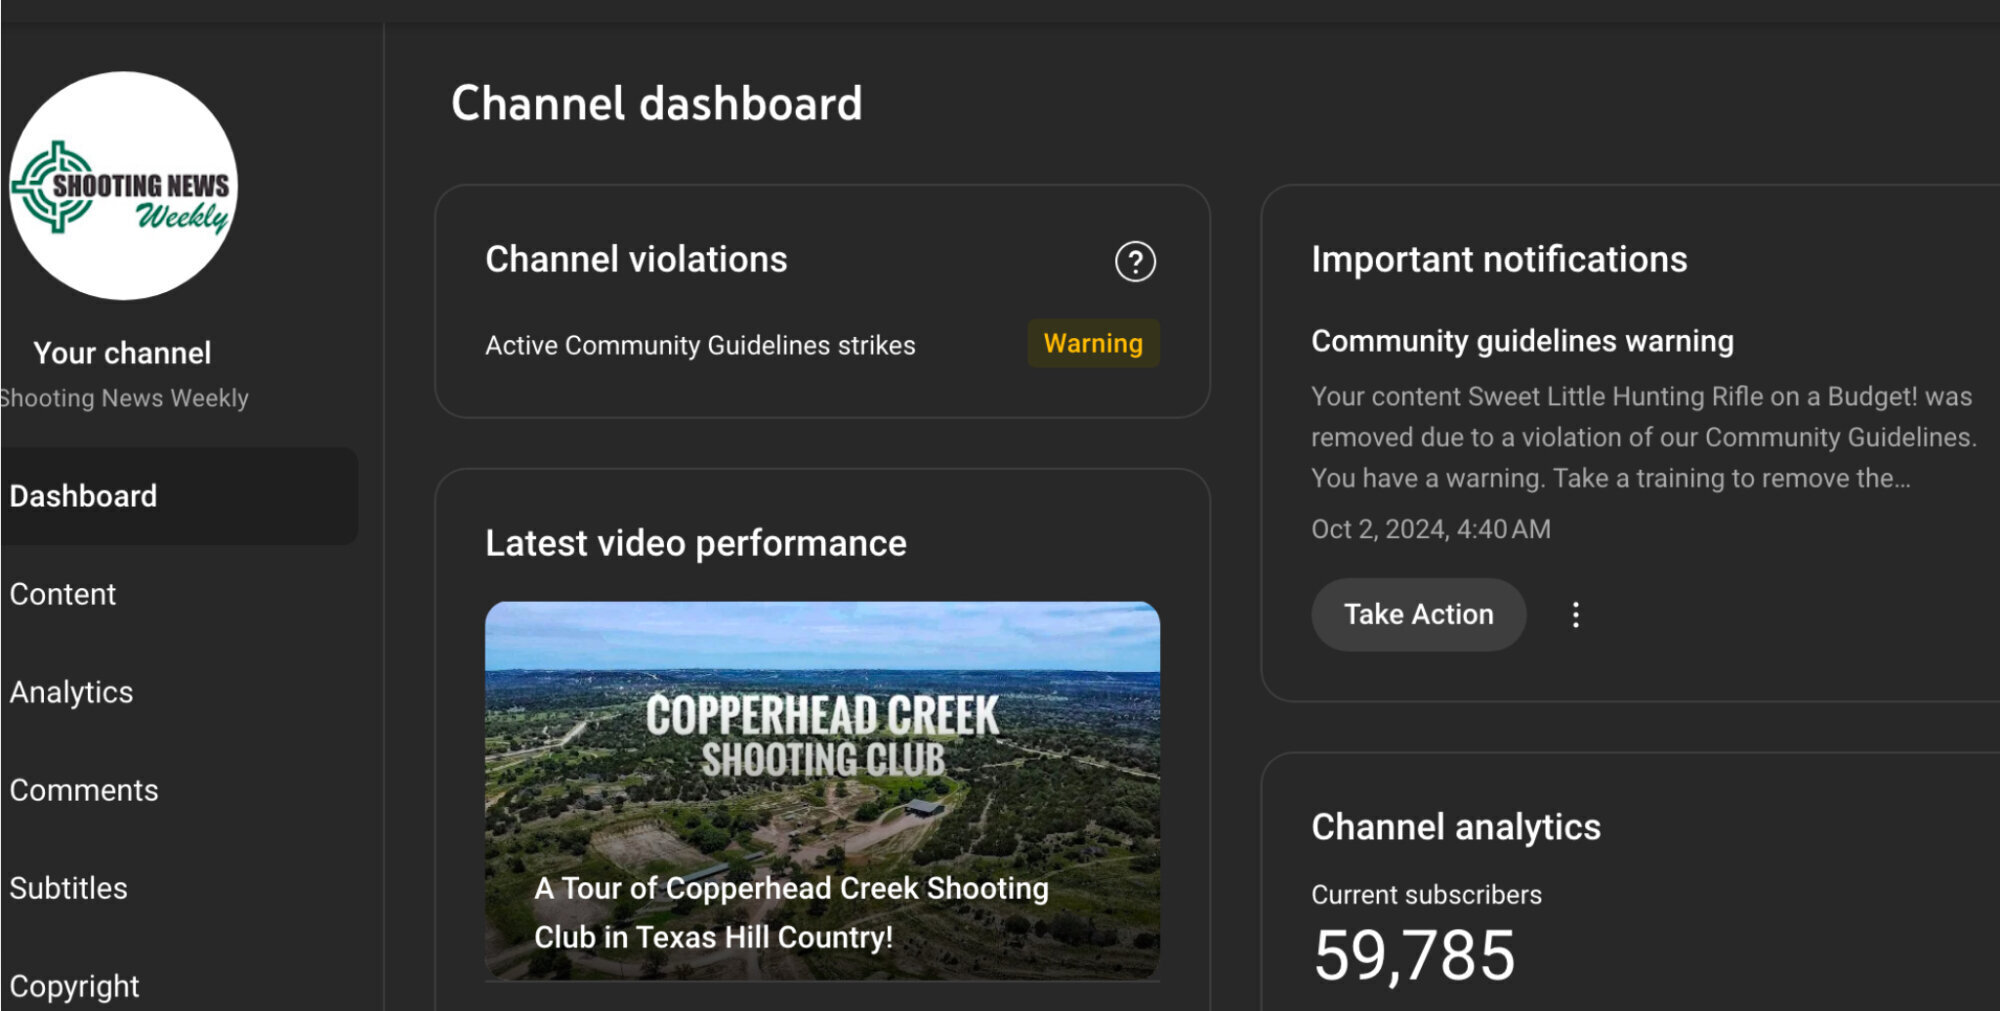Open the Channel analytics panel heading
Viewport: 2000px width, 1011px height.
click(x=1456, y=827)
